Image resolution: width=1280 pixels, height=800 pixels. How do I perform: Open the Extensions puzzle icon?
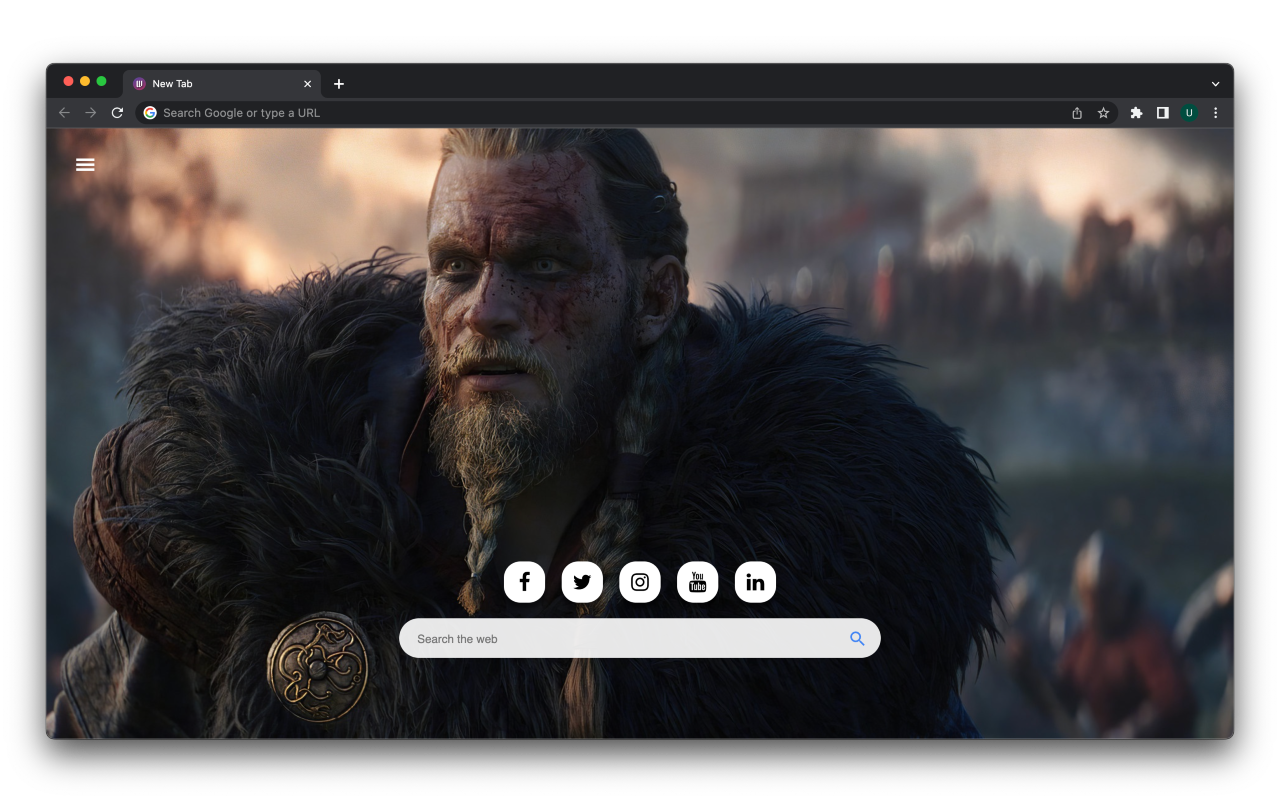[x=1136, y=113]
